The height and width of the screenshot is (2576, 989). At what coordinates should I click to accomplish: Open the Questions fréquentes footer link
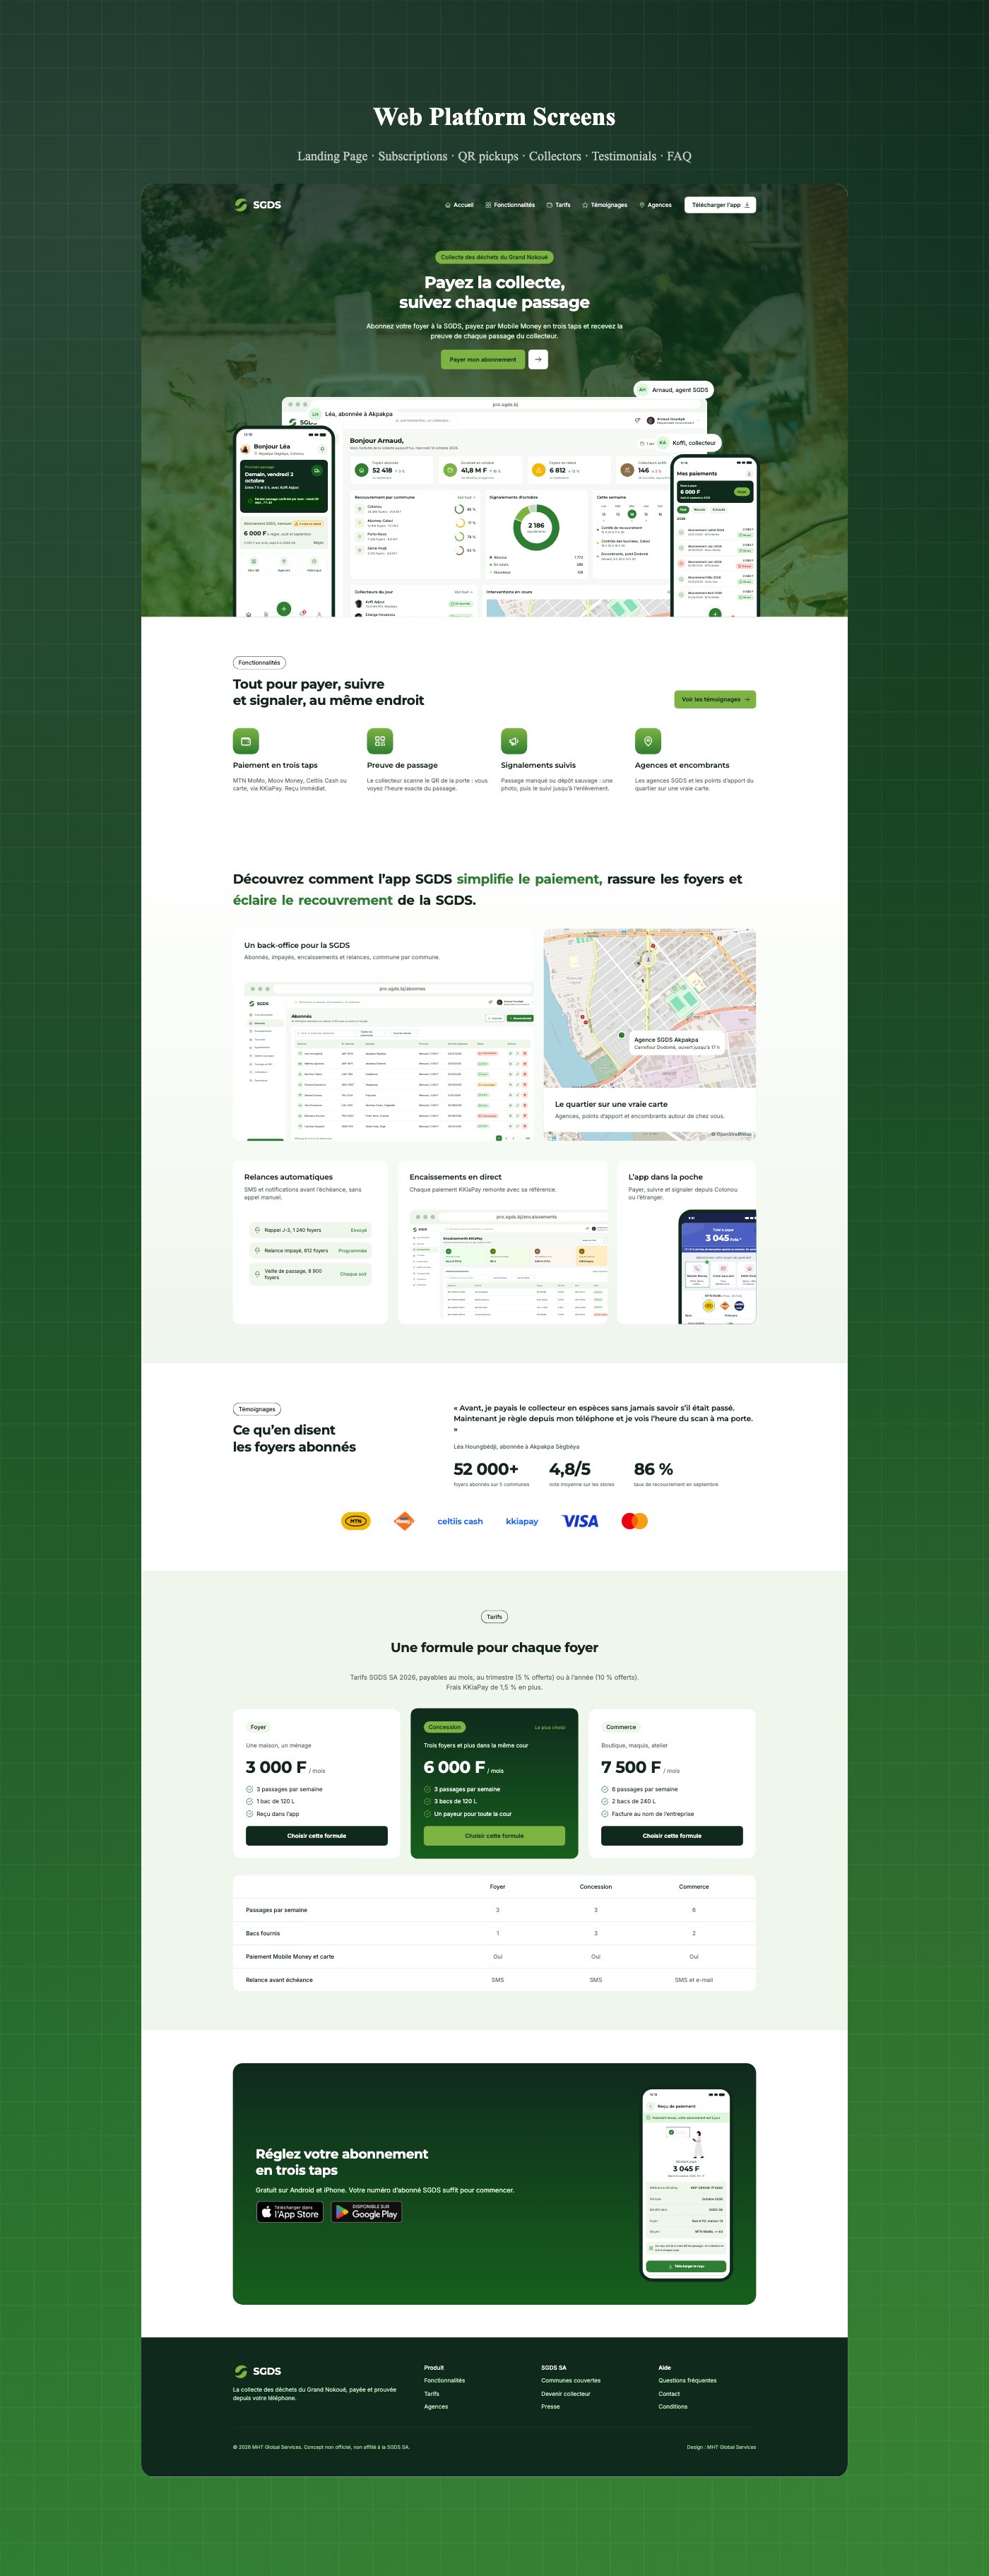click(687, 2381)
